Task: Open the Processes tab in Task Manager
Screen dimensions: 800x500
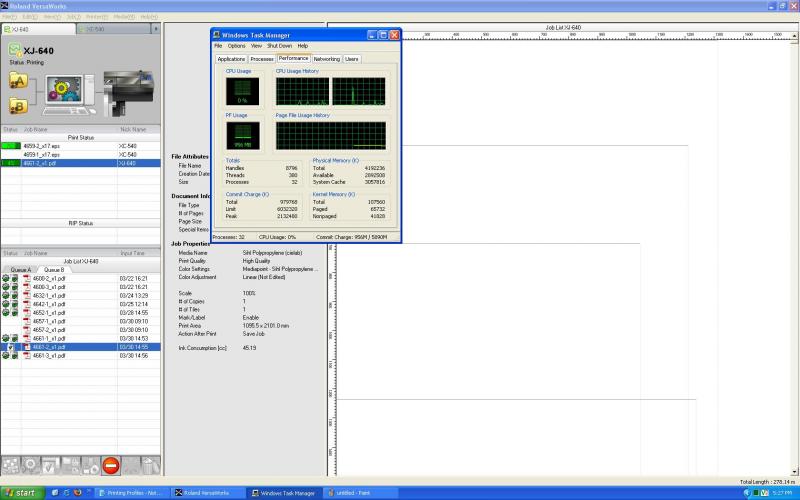Action: pos(262,59)
